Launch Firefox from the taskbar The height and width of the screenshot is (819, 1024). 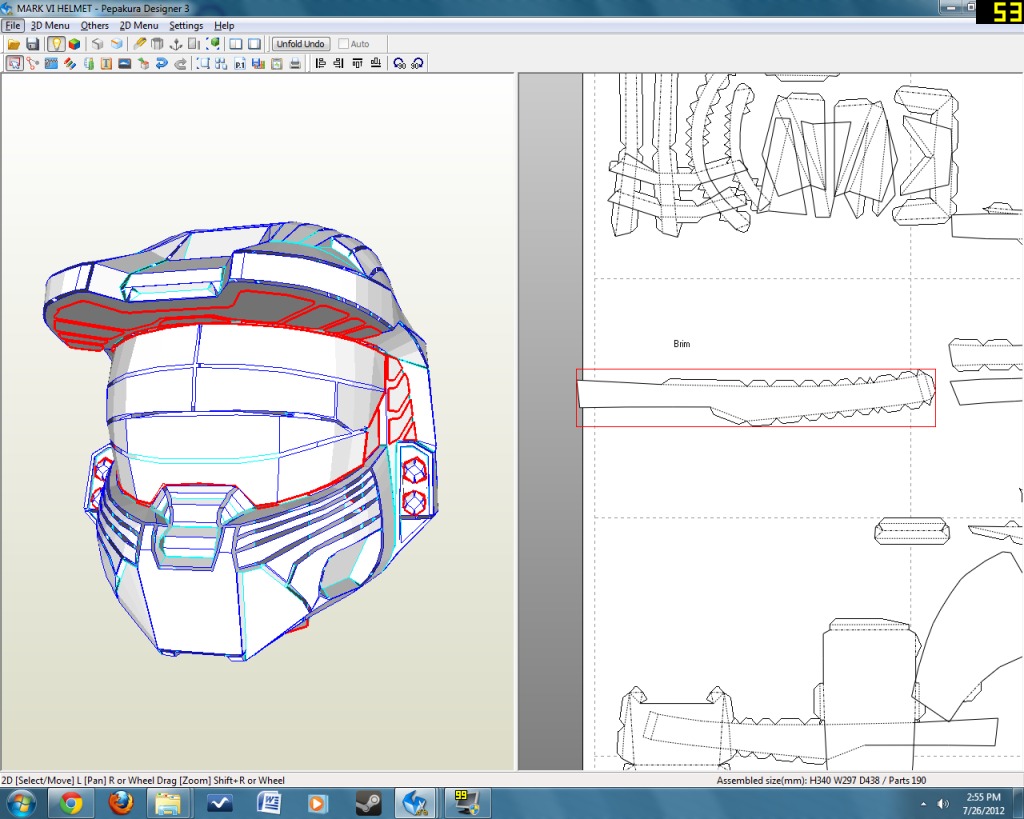(x=120, y=803)
